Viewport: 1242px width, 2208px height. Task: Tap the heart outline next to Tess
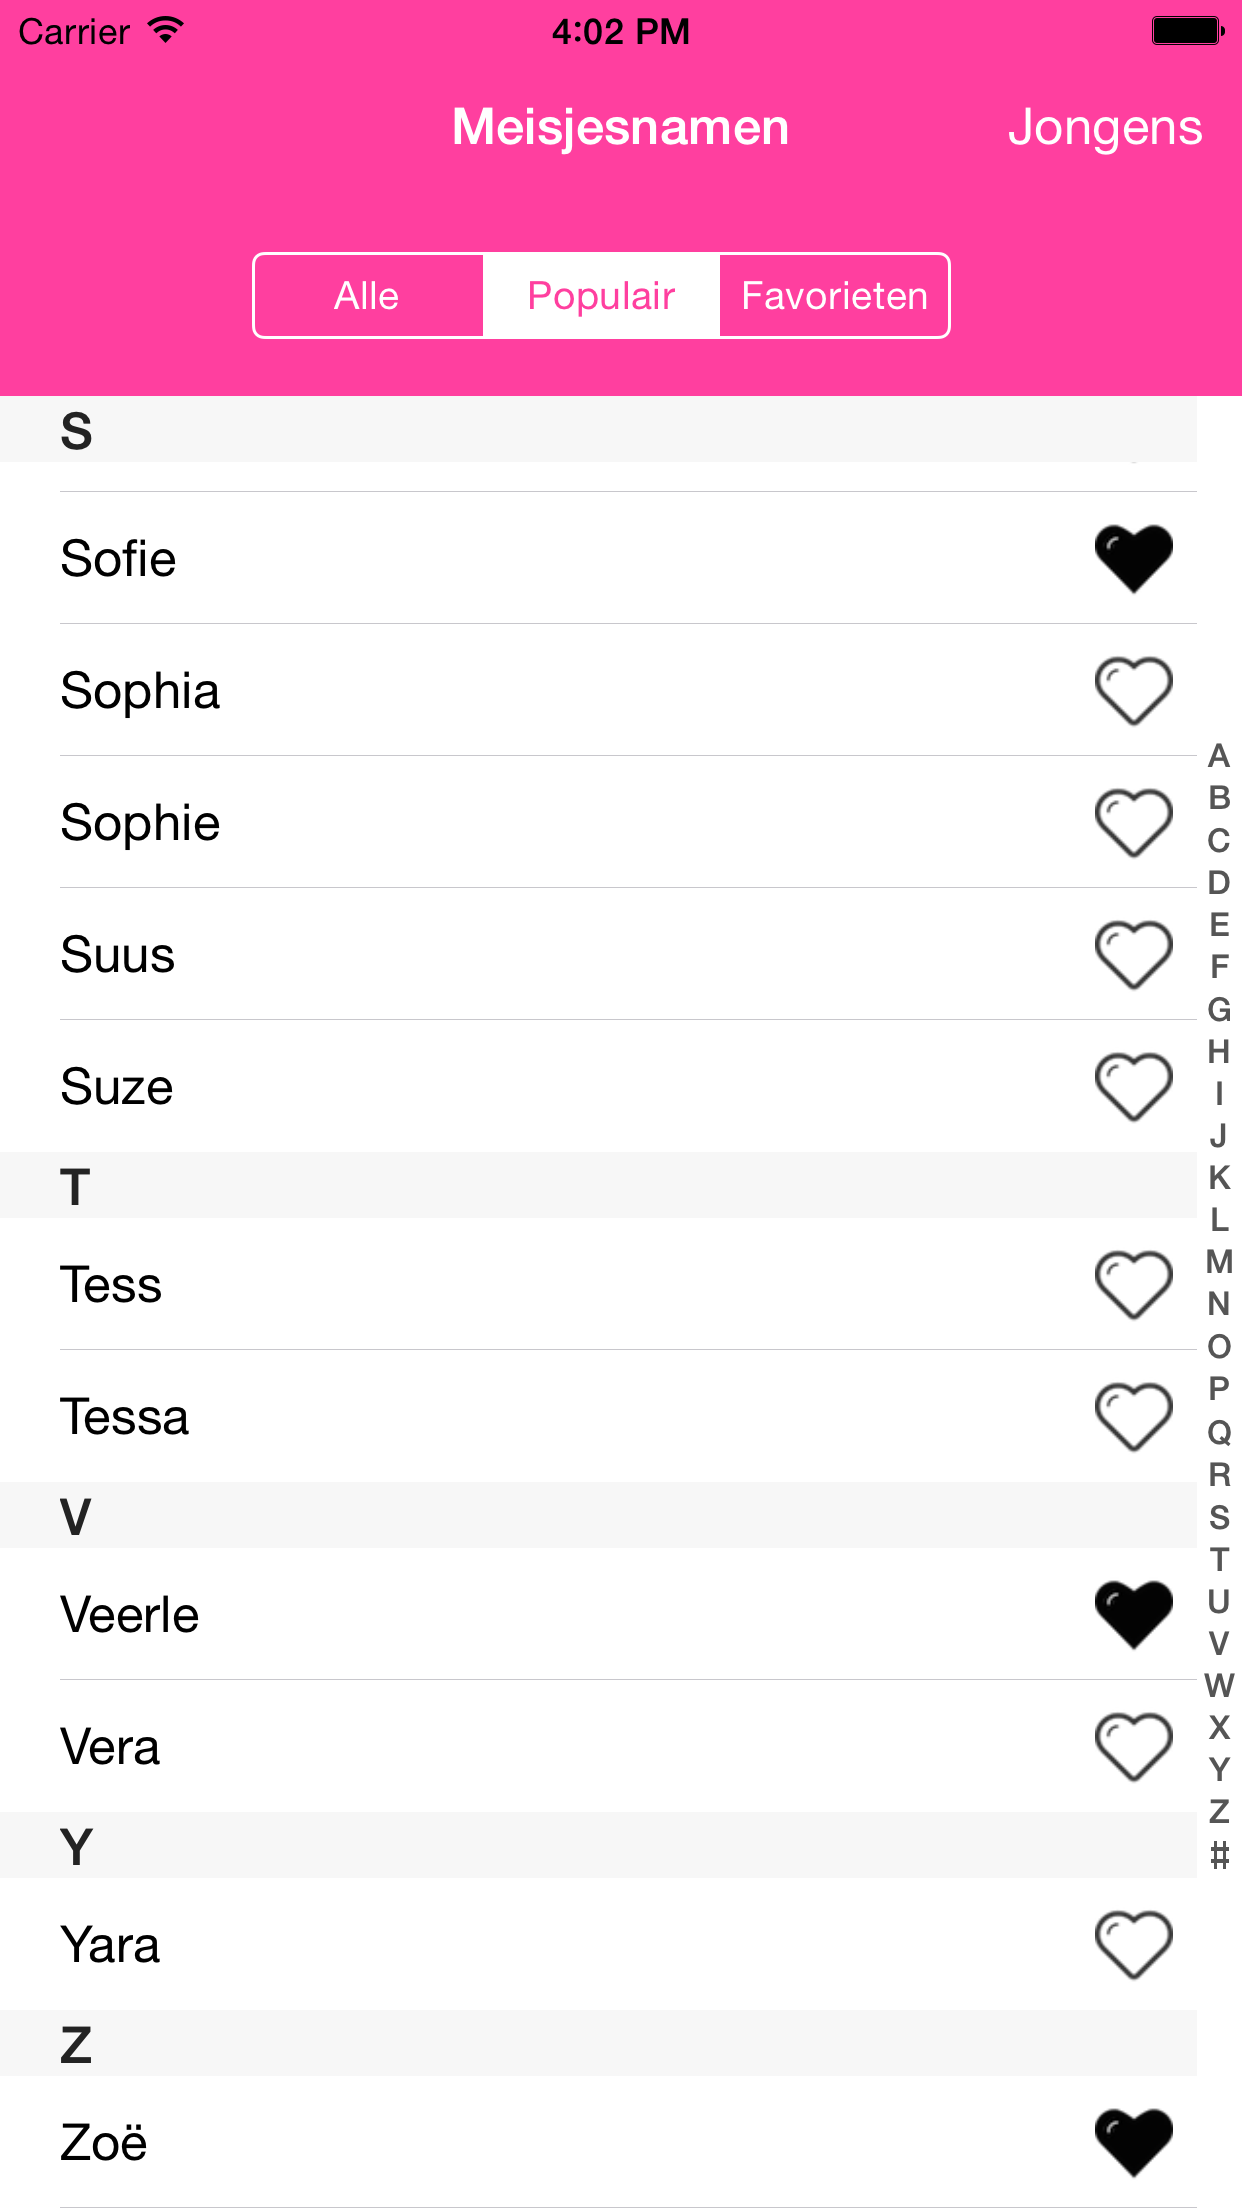tap(1133, 1284)
